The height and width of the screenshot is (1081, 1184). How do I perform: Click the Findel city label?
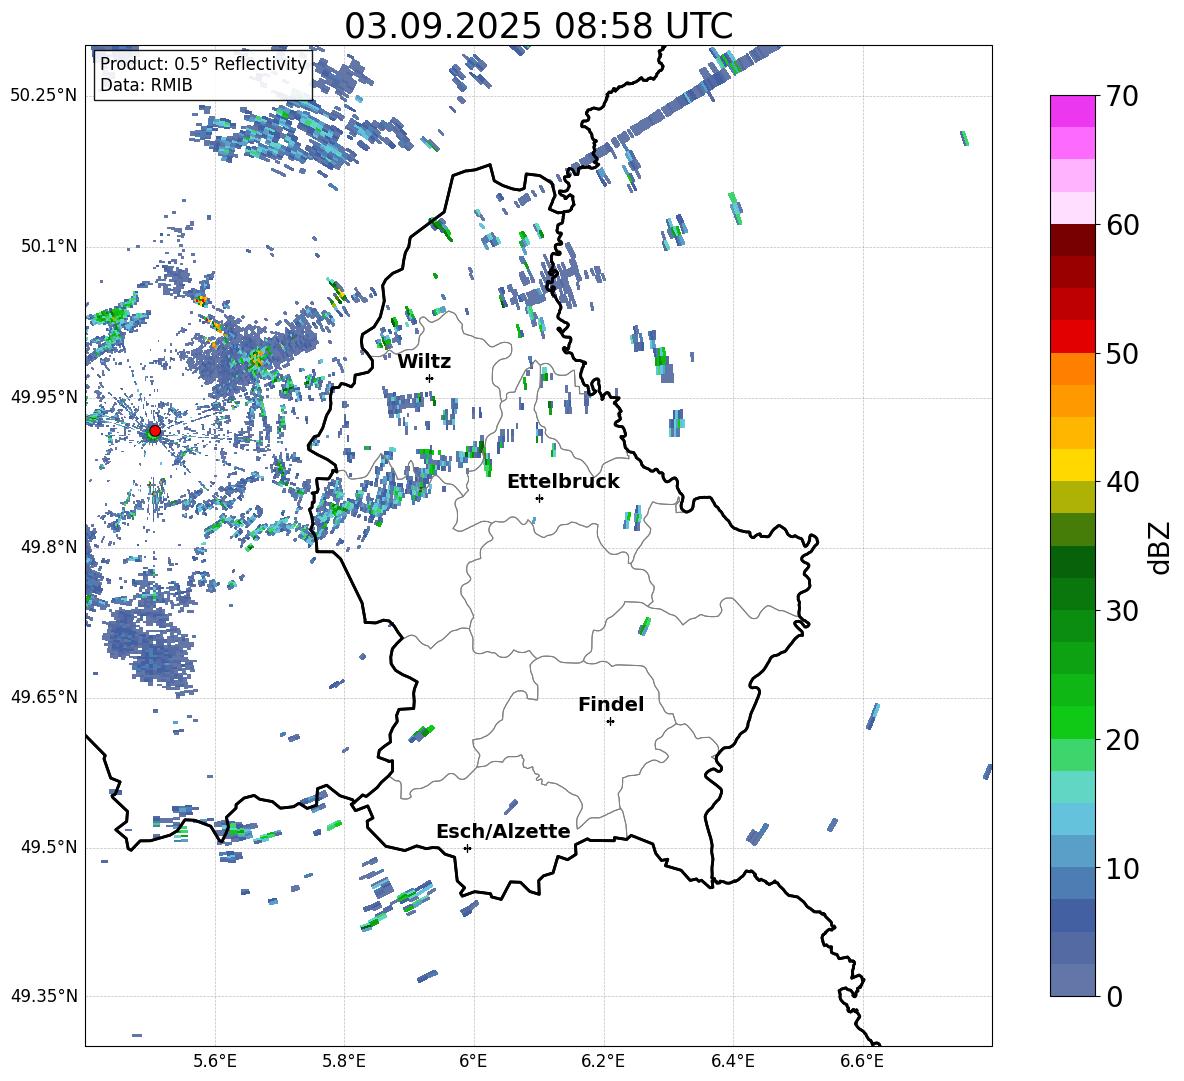point(611,704)
